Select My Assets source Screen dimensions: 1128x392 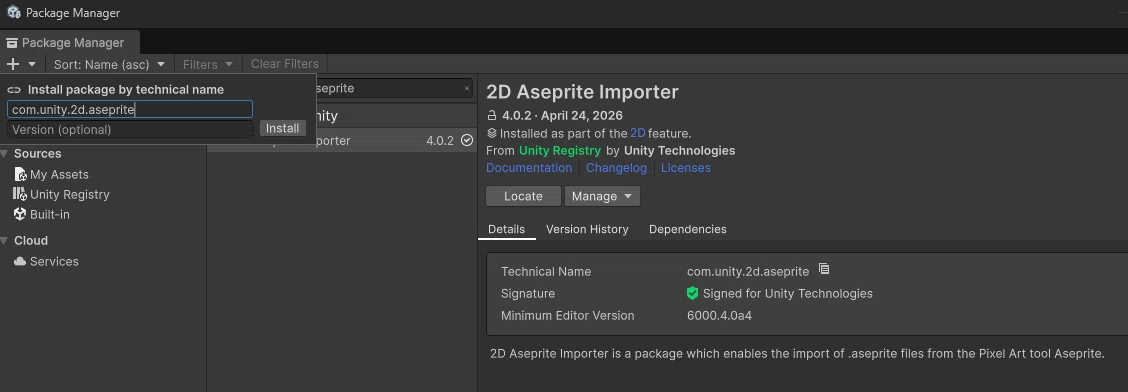click(59, 174)
